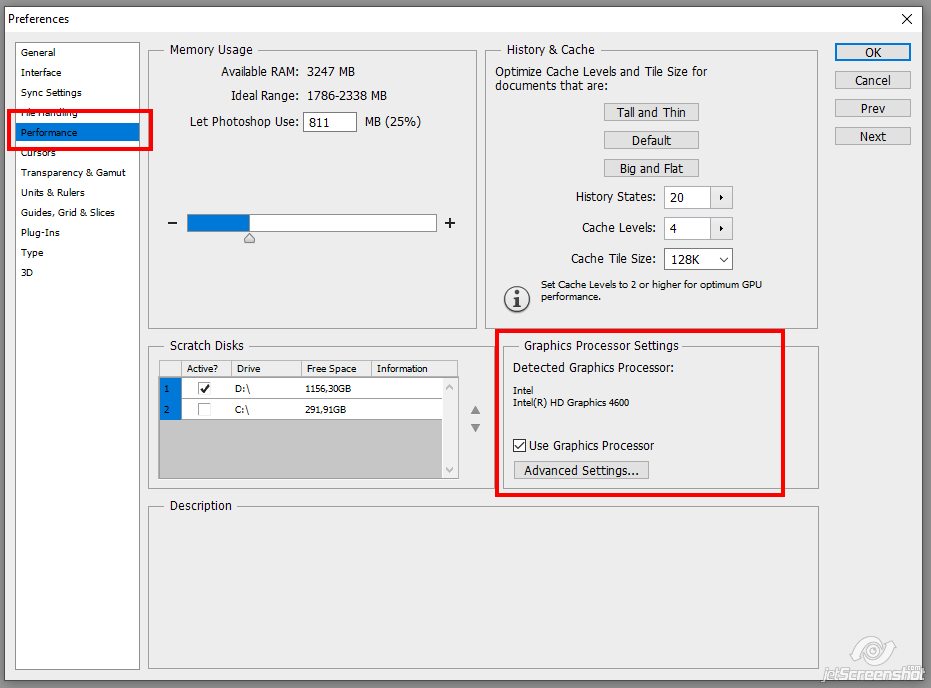This screenshot has height=688, width=931.
Task: Click the 1156,30GB free space cell
Action: point(328,389)
